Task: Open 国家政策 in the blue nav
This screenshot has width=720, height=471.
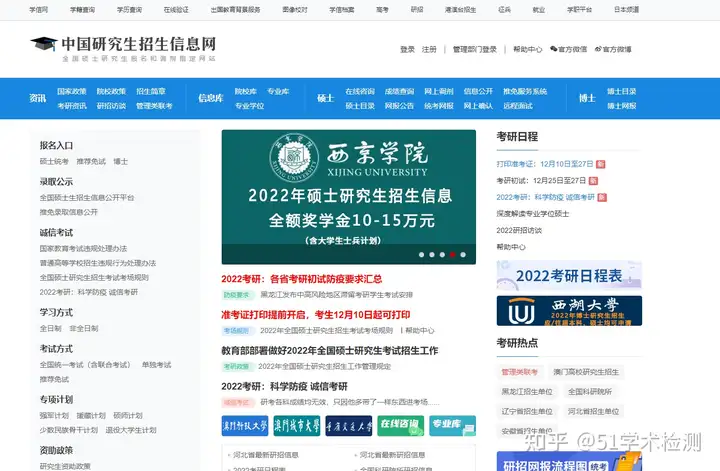Action: point(72,91)
